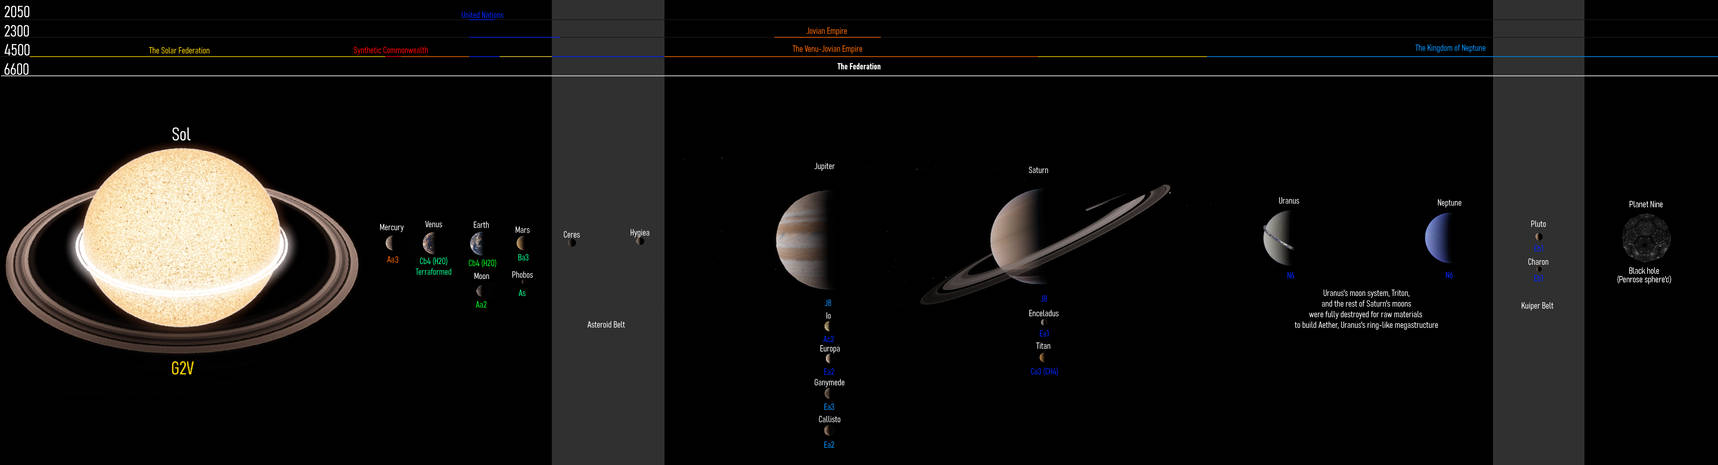Click the 'Uranus' name label

1288,201
